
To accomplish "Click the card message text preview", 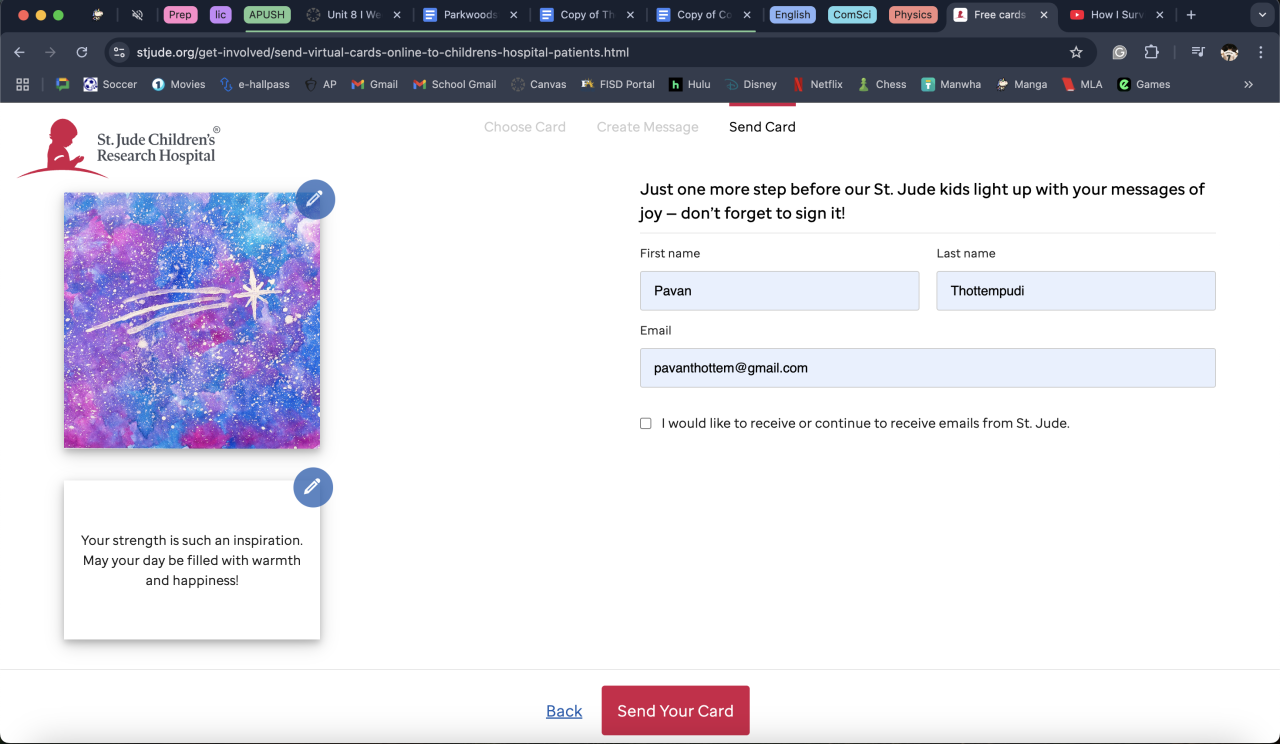I will 192,560.
